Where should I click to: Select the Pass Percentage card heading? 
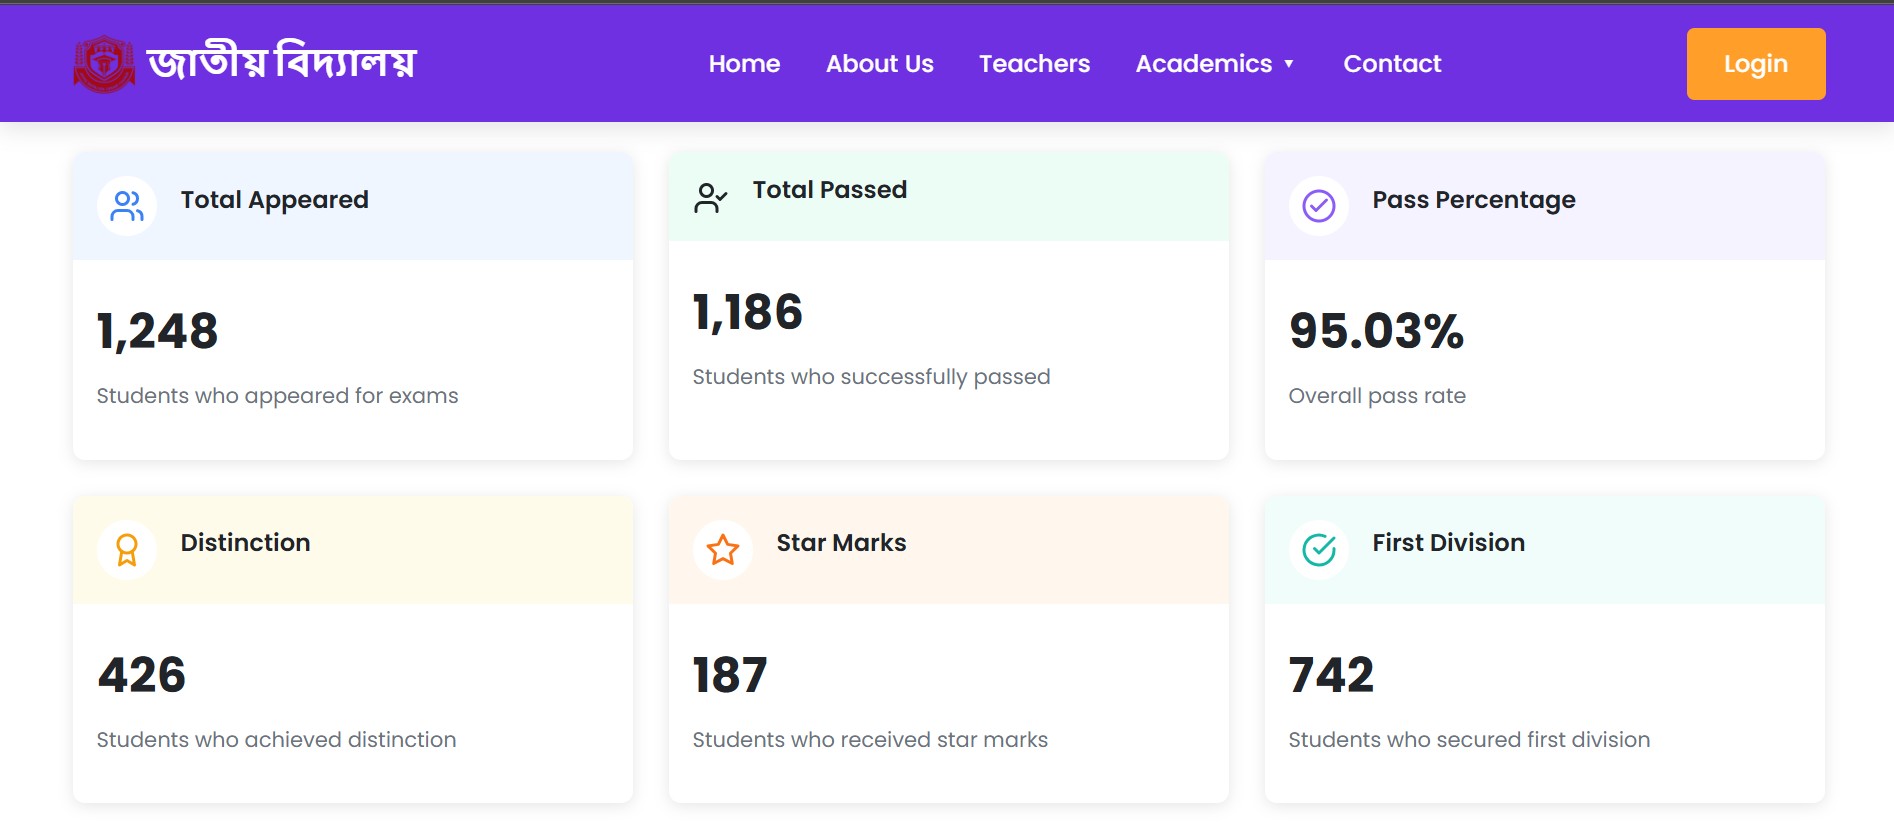point(1474,200)
